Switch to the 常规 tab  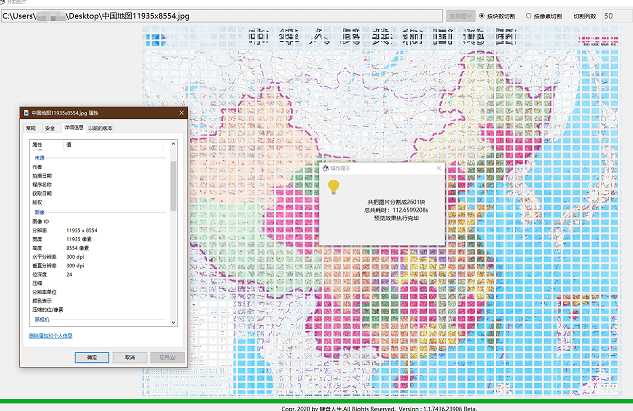31,128
